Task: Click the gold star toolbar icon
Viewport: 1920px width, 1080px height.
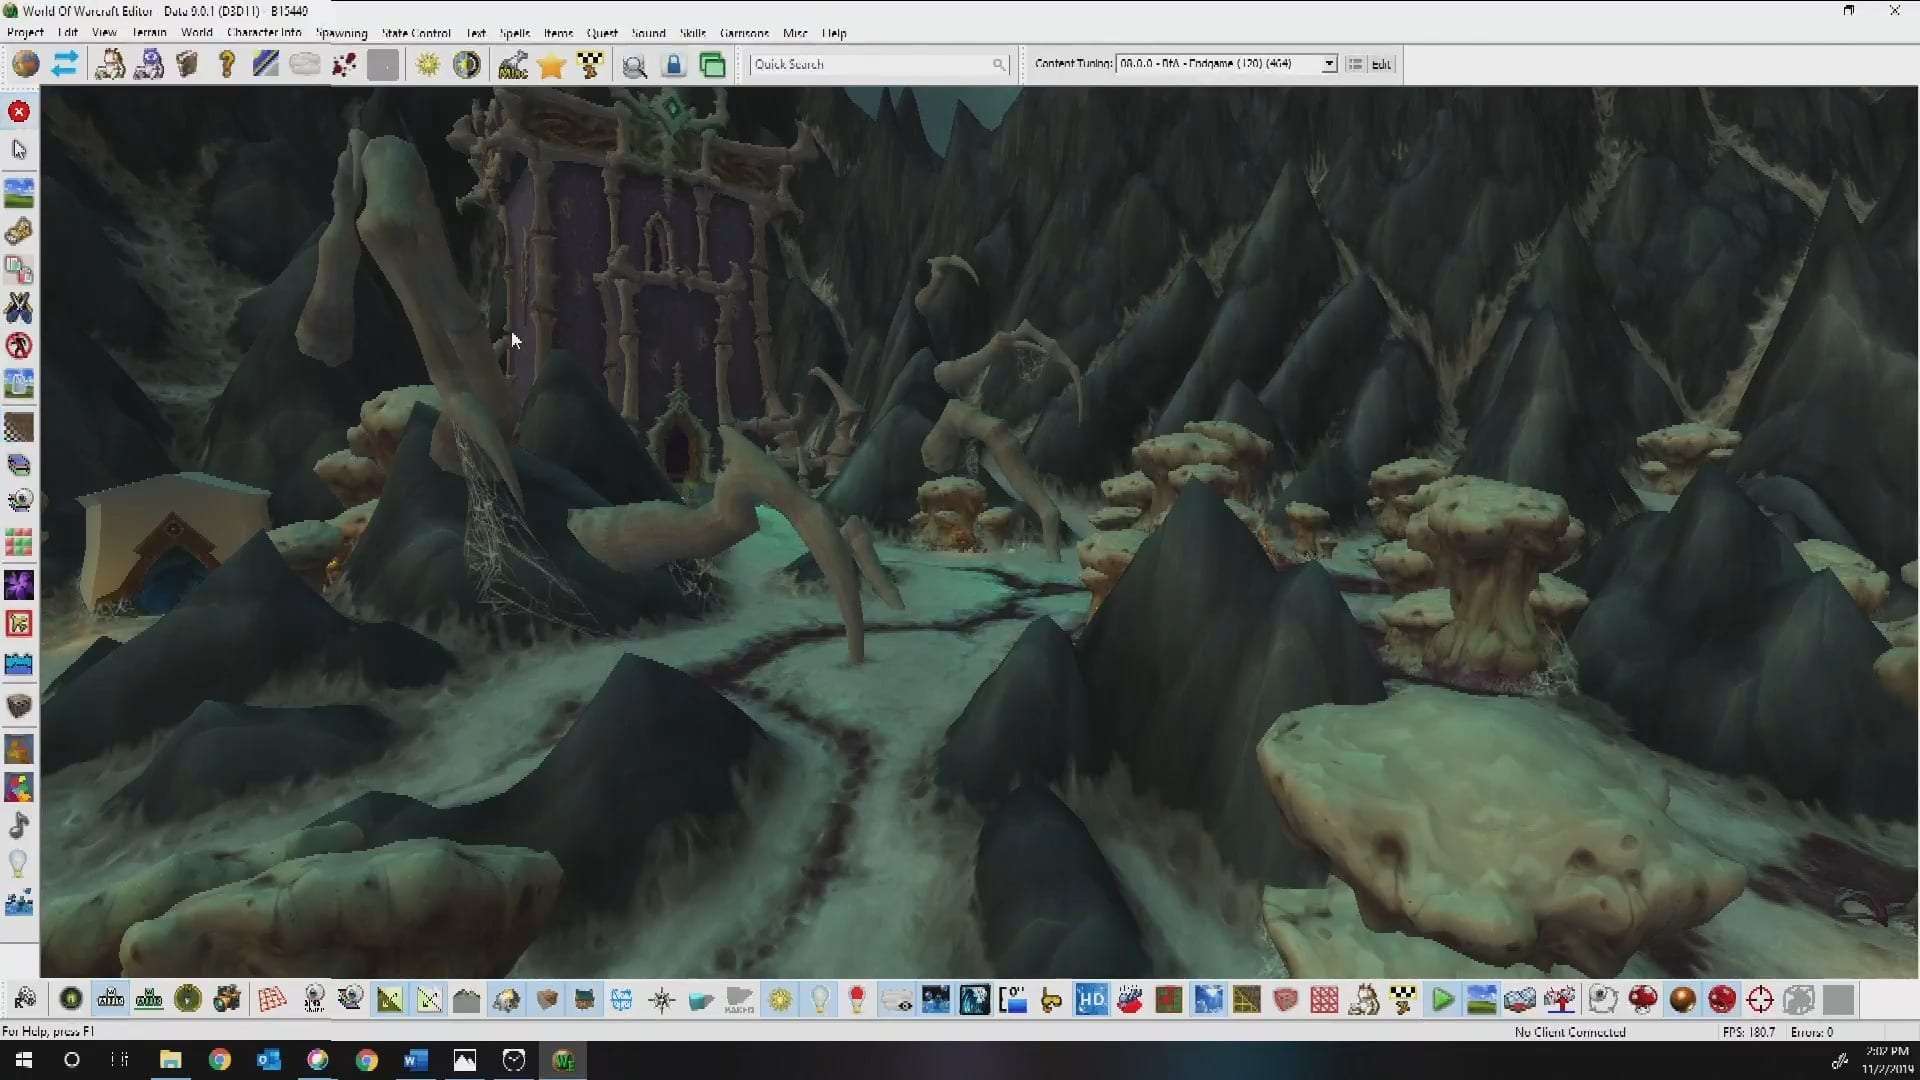Action: (551, 65)
